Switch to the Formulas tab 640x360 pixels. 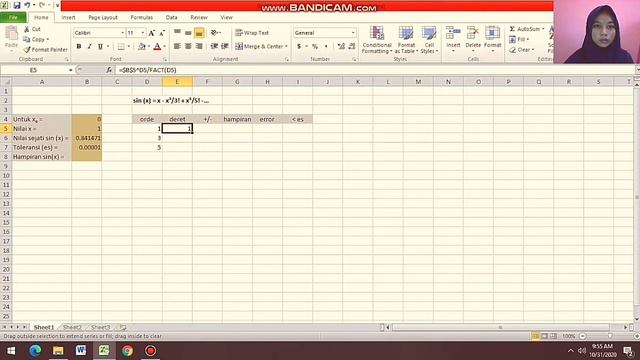pyautogui.click(x=142, y=18)
